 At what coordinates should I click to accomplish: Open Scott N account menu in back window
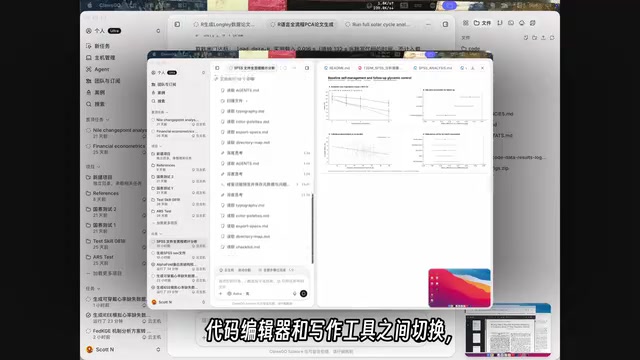click(122, 350)
